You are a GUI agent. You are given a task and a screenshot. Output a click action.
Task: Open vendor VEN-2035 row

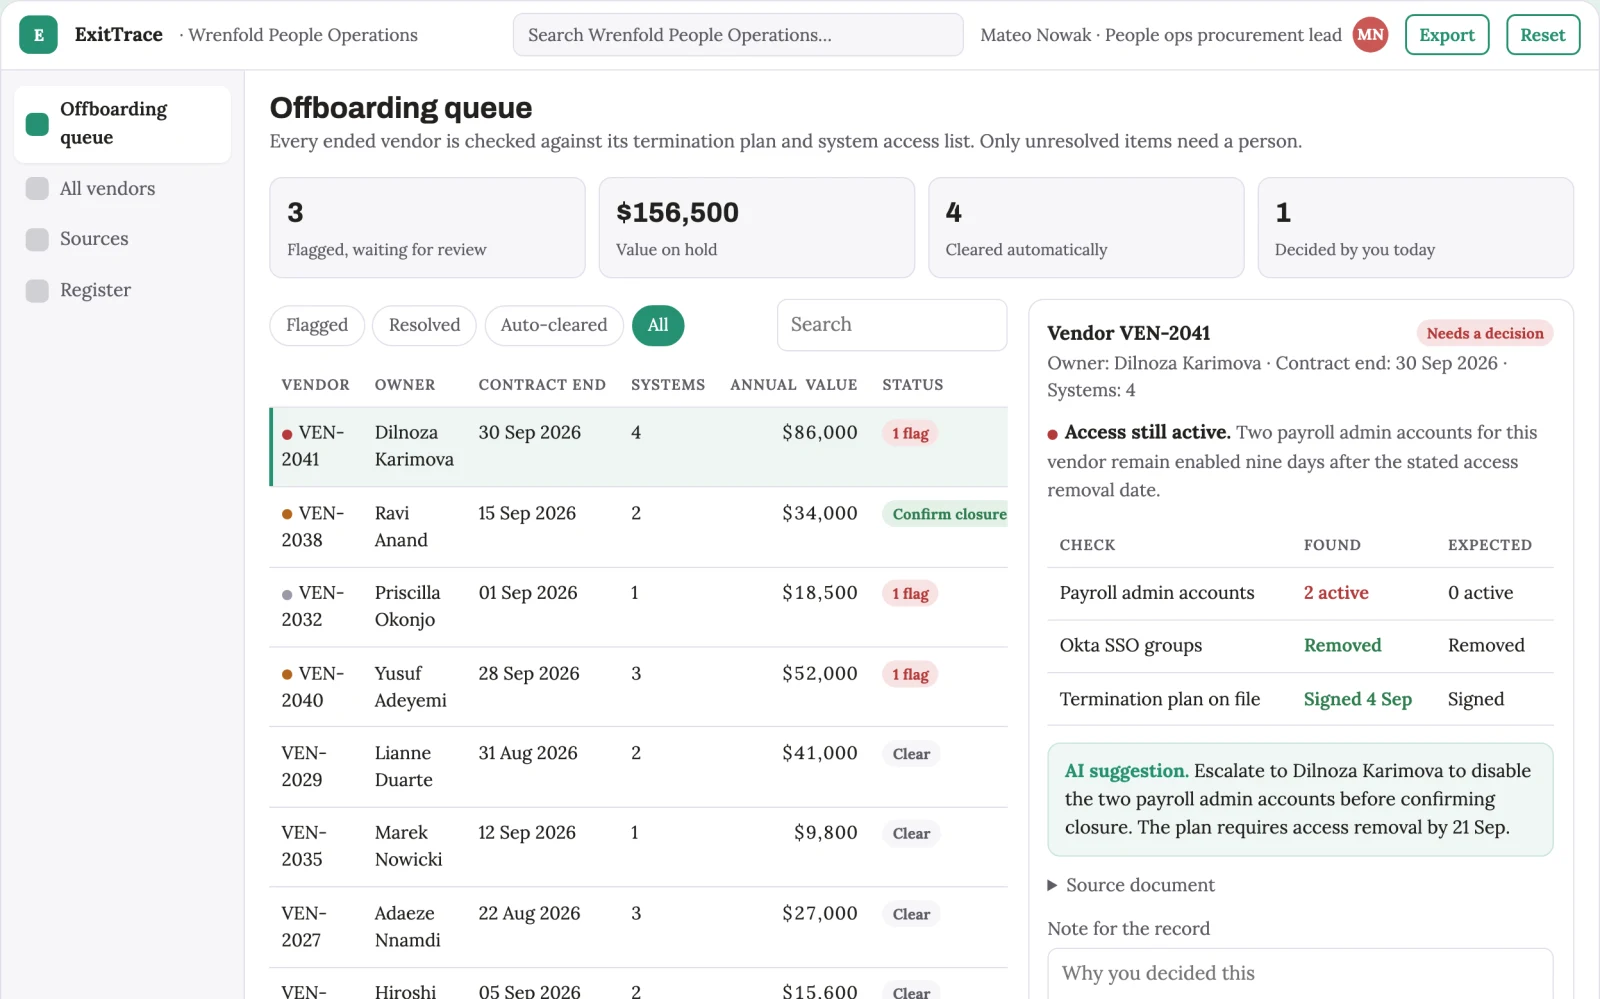pyautogui.click(x=639, y=847)
